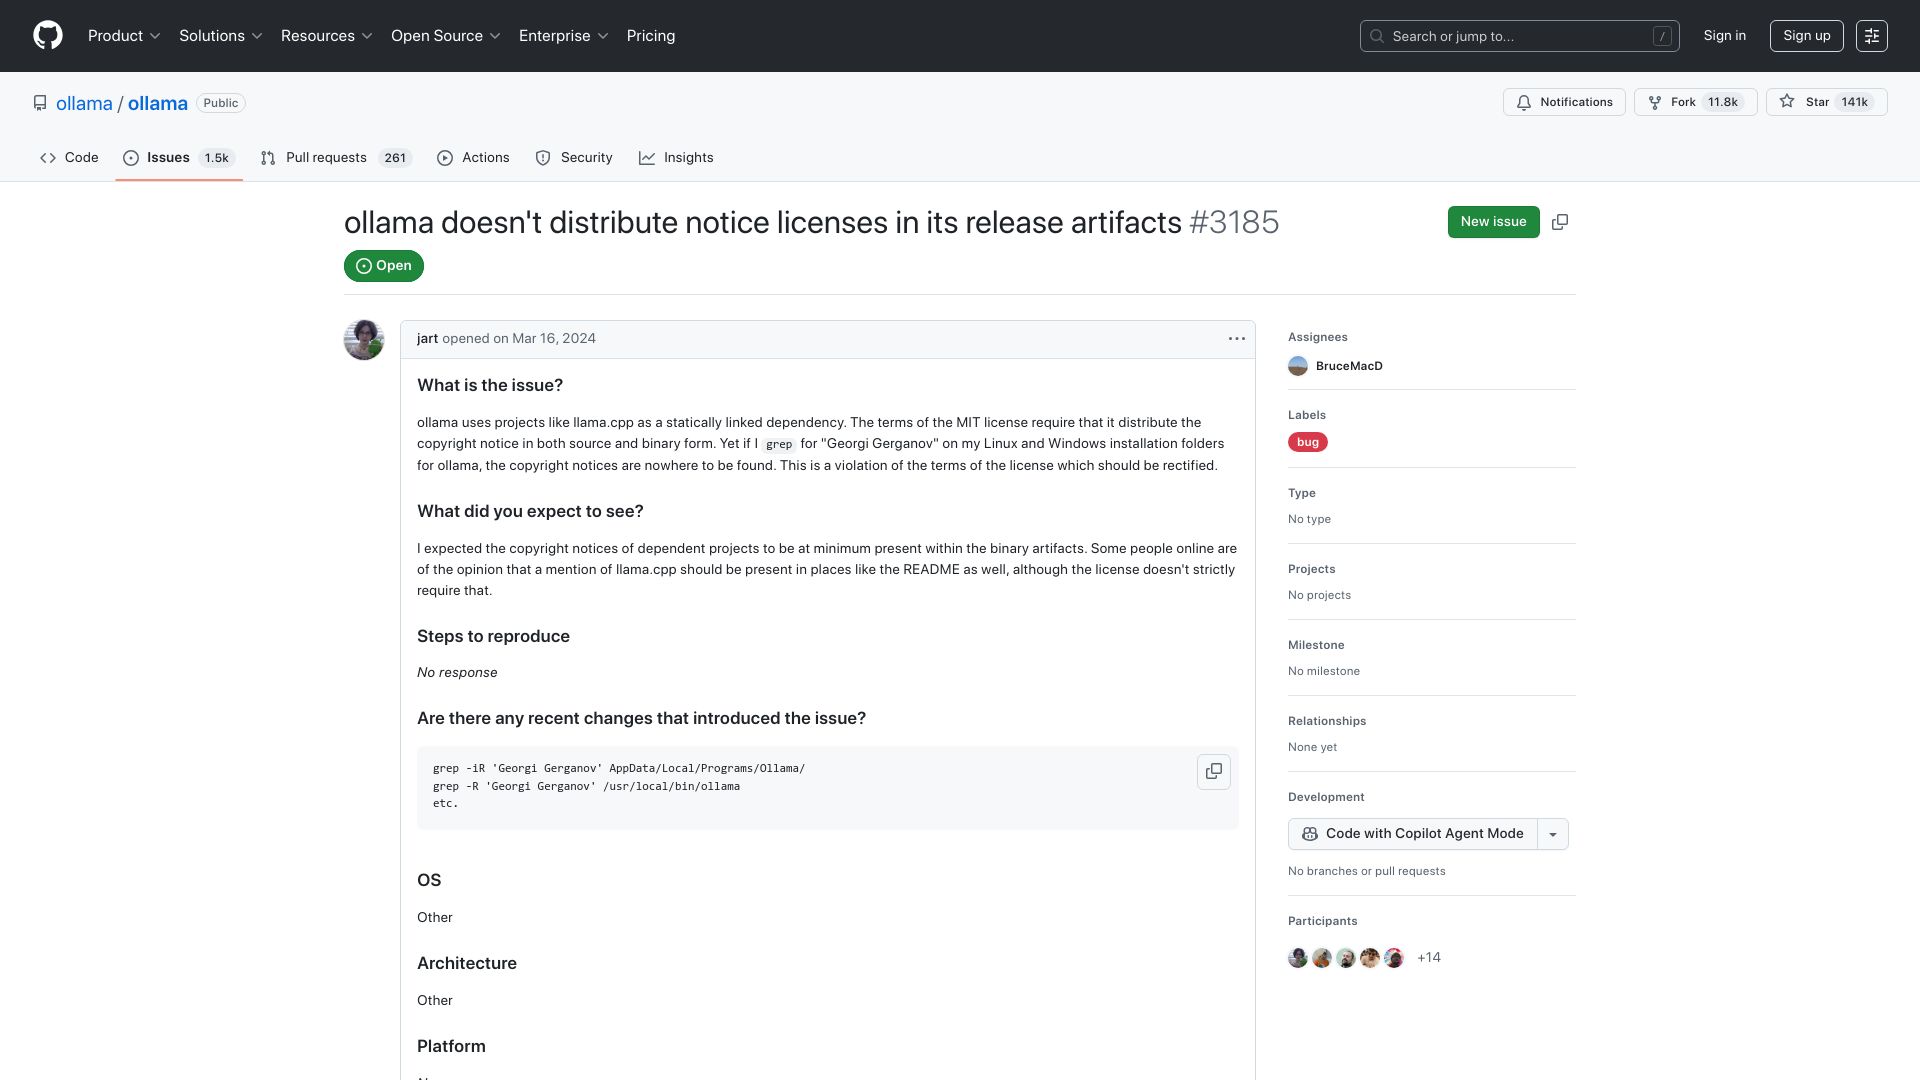
Task: Open the Pricing page
Action: tap(651, 36)
